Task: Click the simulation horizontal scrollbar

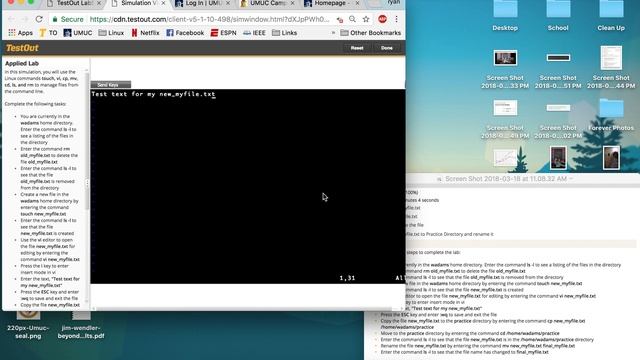Action: (x=245, y=309)
